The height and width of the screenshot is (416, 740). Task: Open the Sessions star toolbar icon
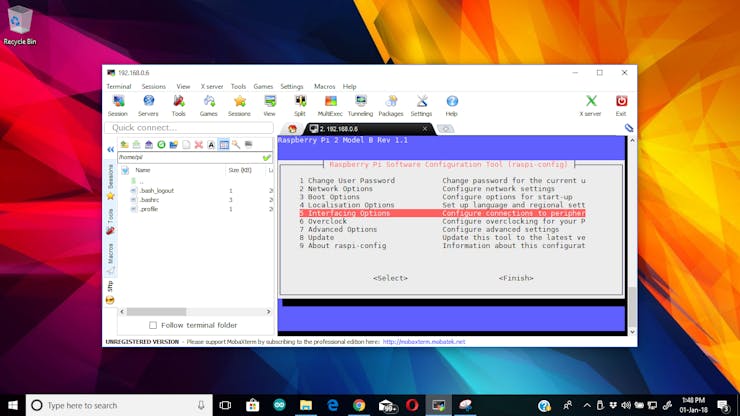pos(239,105)
